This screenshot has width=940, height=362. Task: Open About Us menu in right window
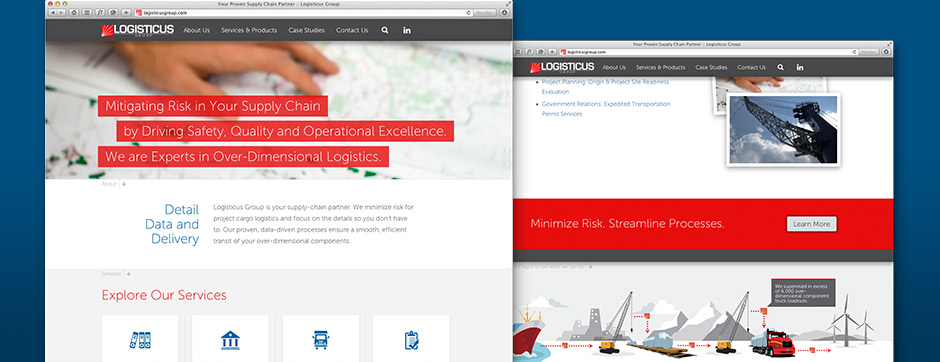click(x=614, y=67)
